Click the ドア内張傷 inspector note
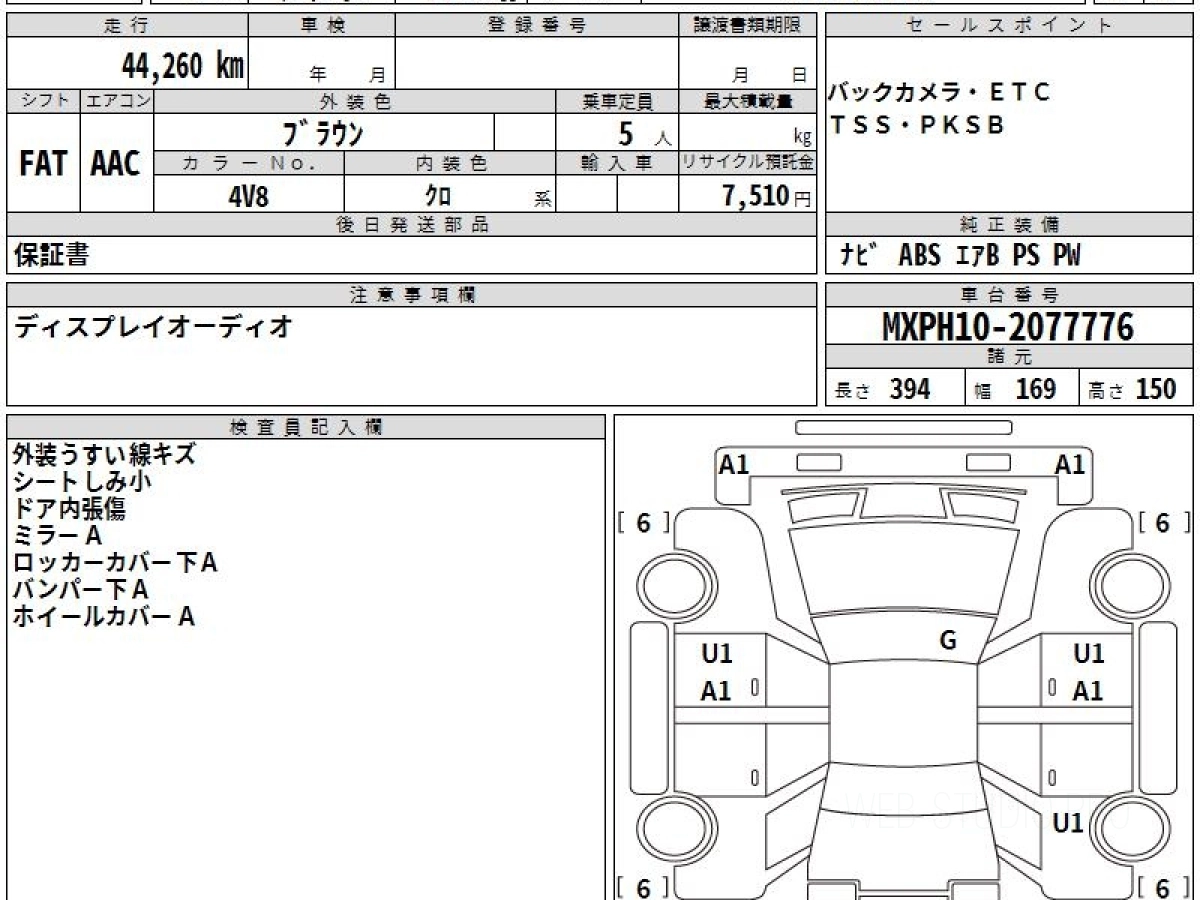 pyautogui.click(x=69, y=509)
